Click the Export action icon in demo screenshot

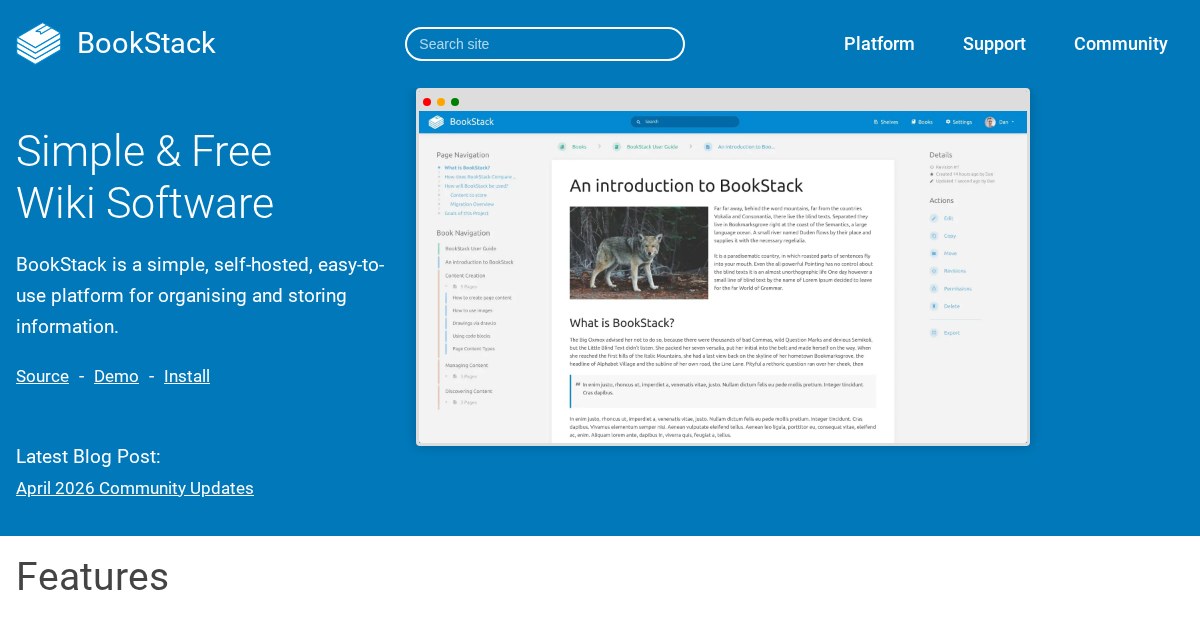pos(934,332)
